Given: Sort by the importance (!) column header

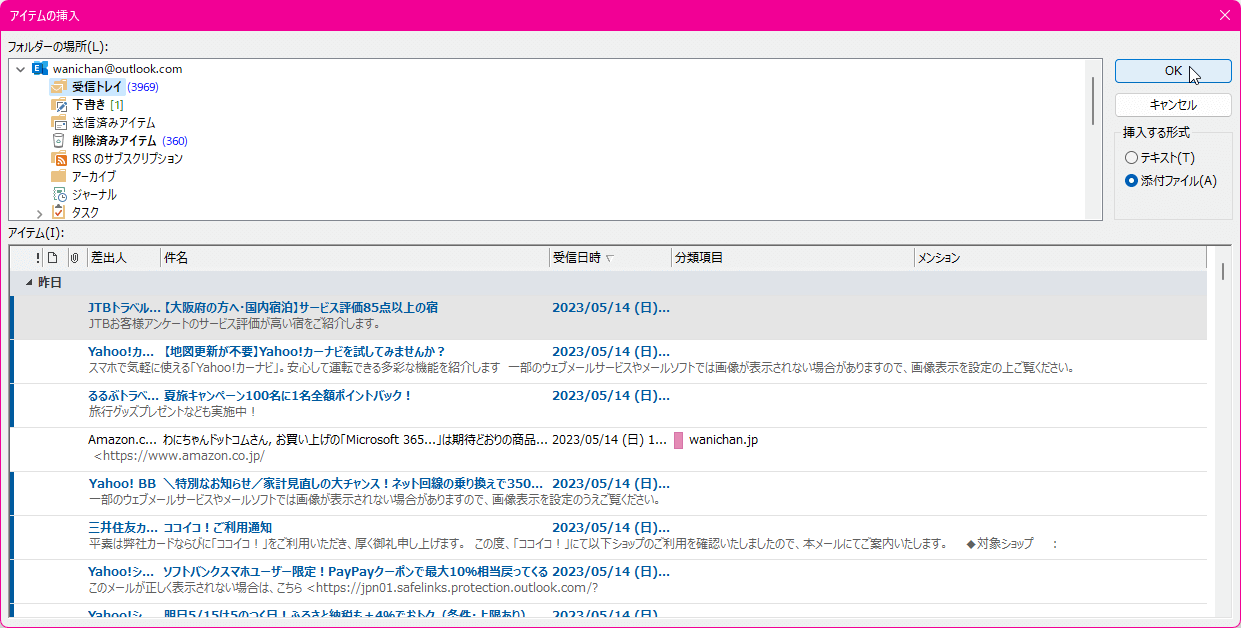Looking at the screenshot, I should [38, 258].
